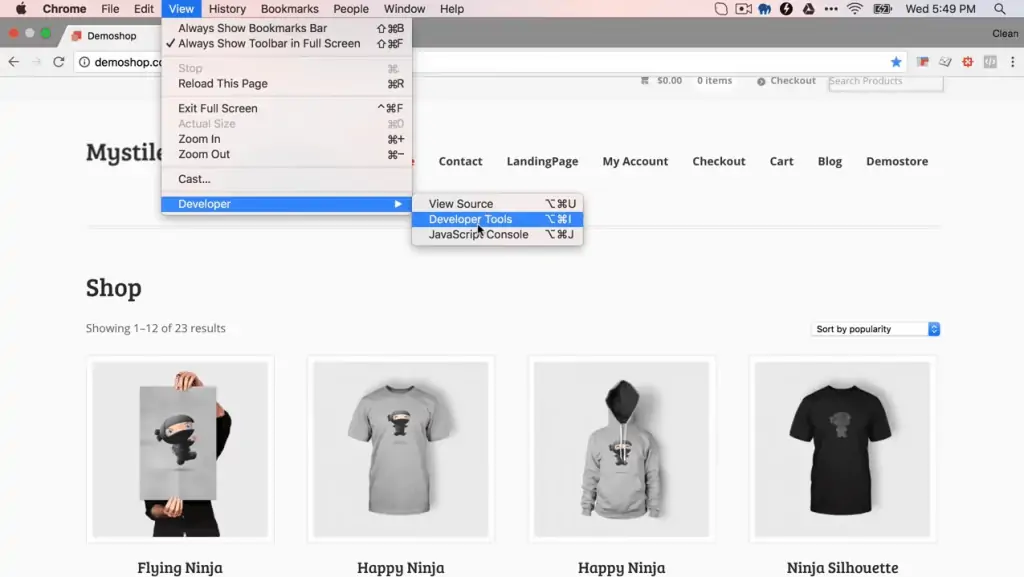This screenshot has width=1024, height=577.
Task: Open the code/developer extension icon in toolbar
Action: [990, 61]
